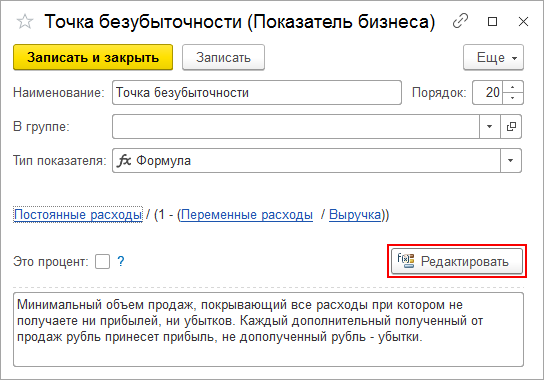
Task: Close the Точка безубыточности window
Action: coord(523,22)
